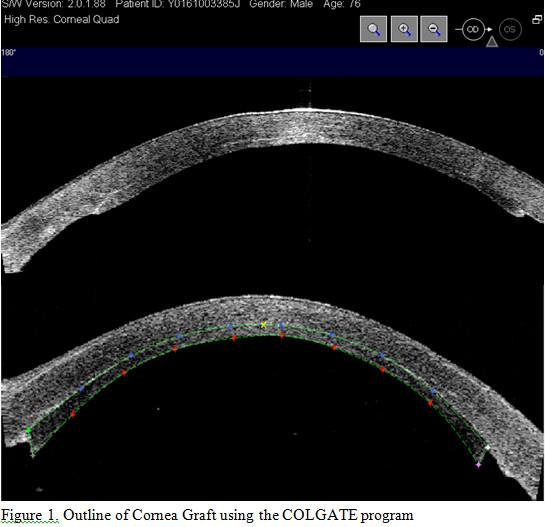Click the Patient ID text
The height and width of the screenshot is (527, 545).
click(178, 4)
